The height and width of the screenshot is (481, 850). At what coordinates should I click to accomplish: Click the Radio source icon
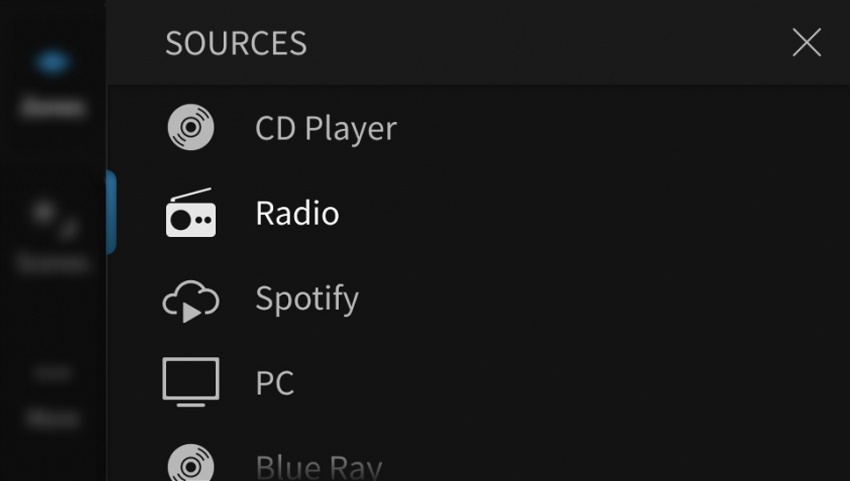(190, 213)
